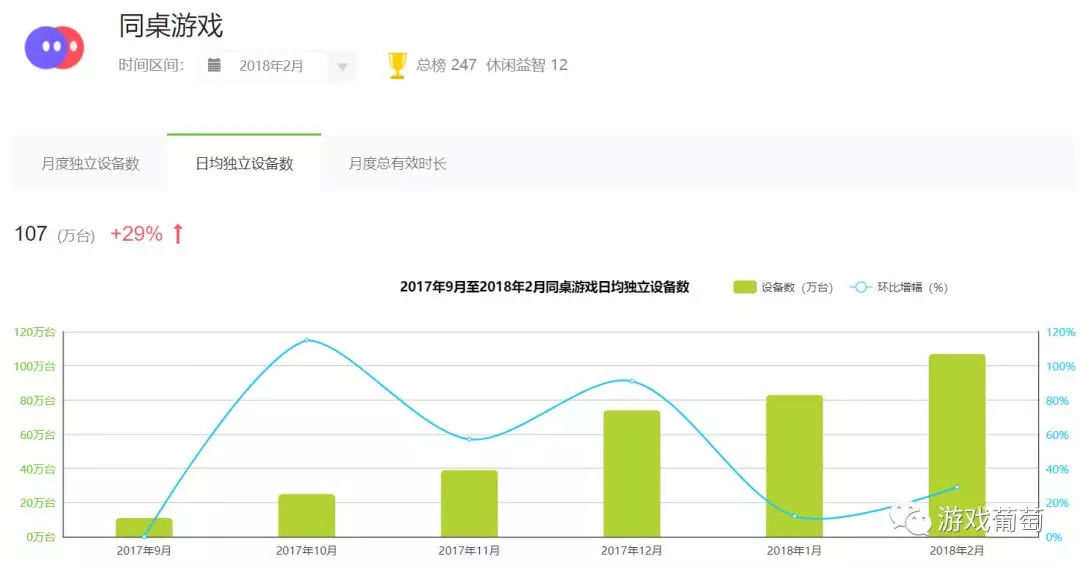
Task: Click the 2018年2月 axis label
Action: pyautogui.click(x=957, y=551)
